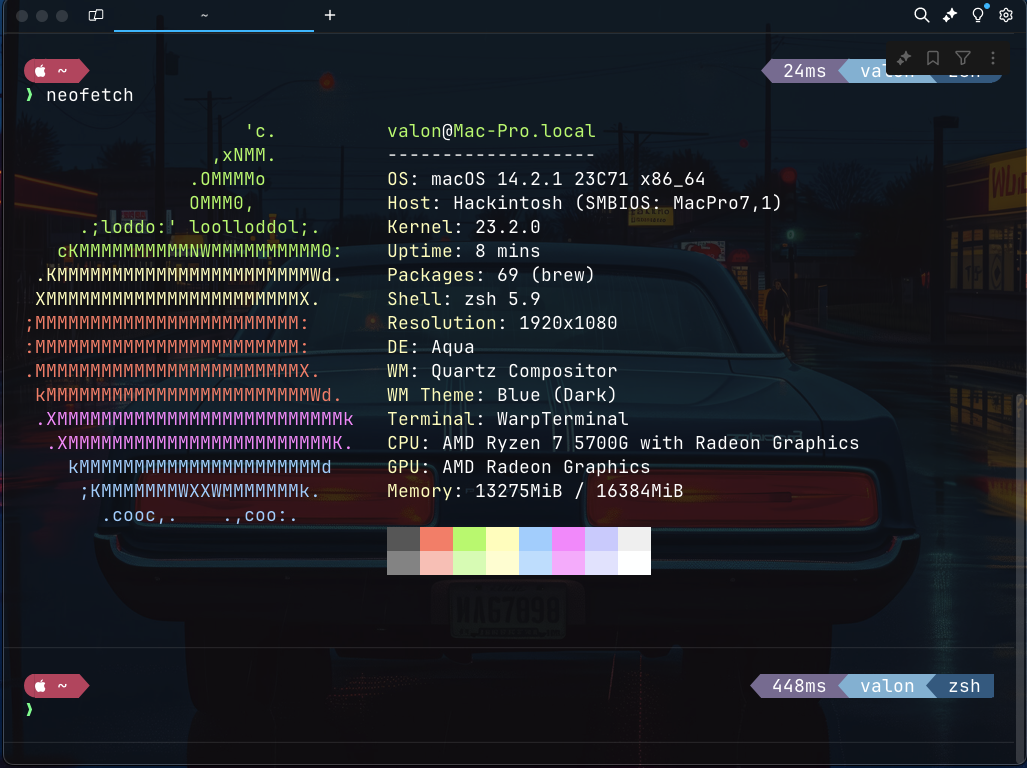Viewport: 1027px width, 768px height.
Task: Click the DE: Aqua line
Action: click(430, 347)
